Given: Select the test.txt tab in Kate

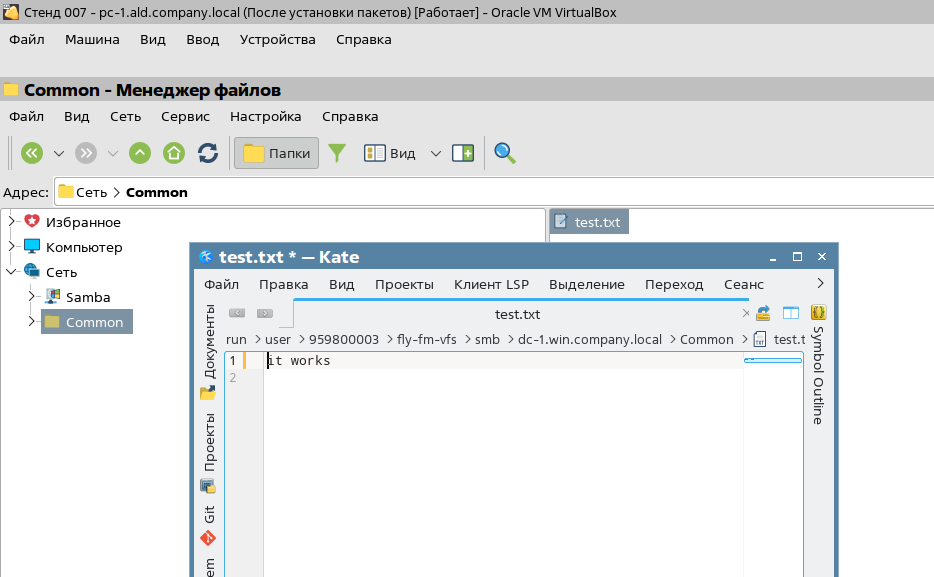Looking at the screenshot, I should click(517, 314).
